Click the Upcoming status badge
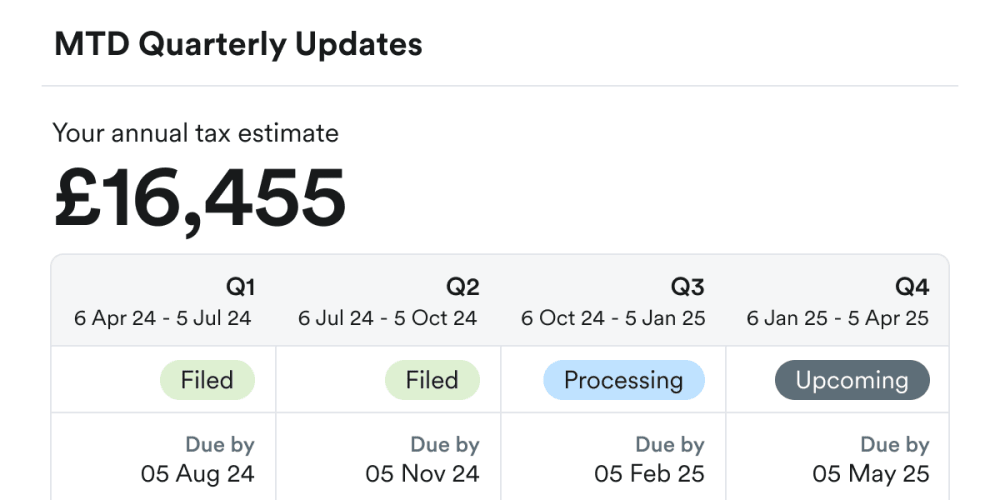 click(x=852, y=380)
